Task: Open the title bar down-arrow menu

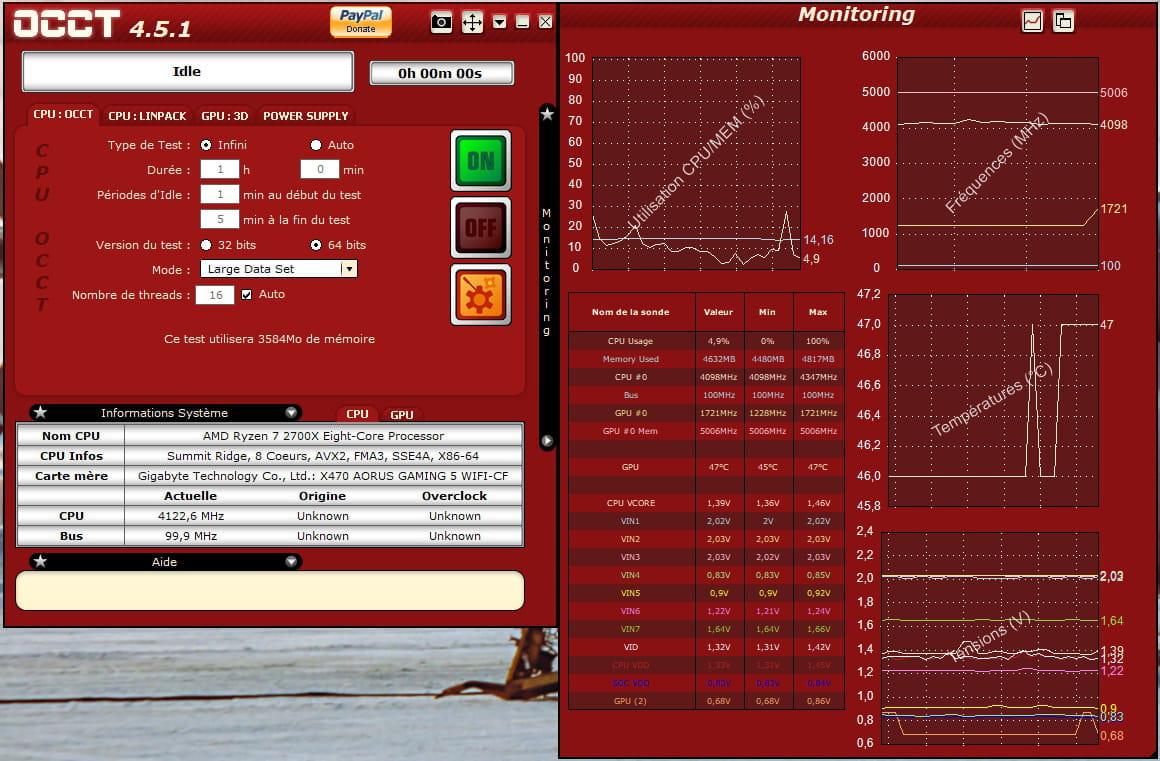Action: [x=499, y=22]
